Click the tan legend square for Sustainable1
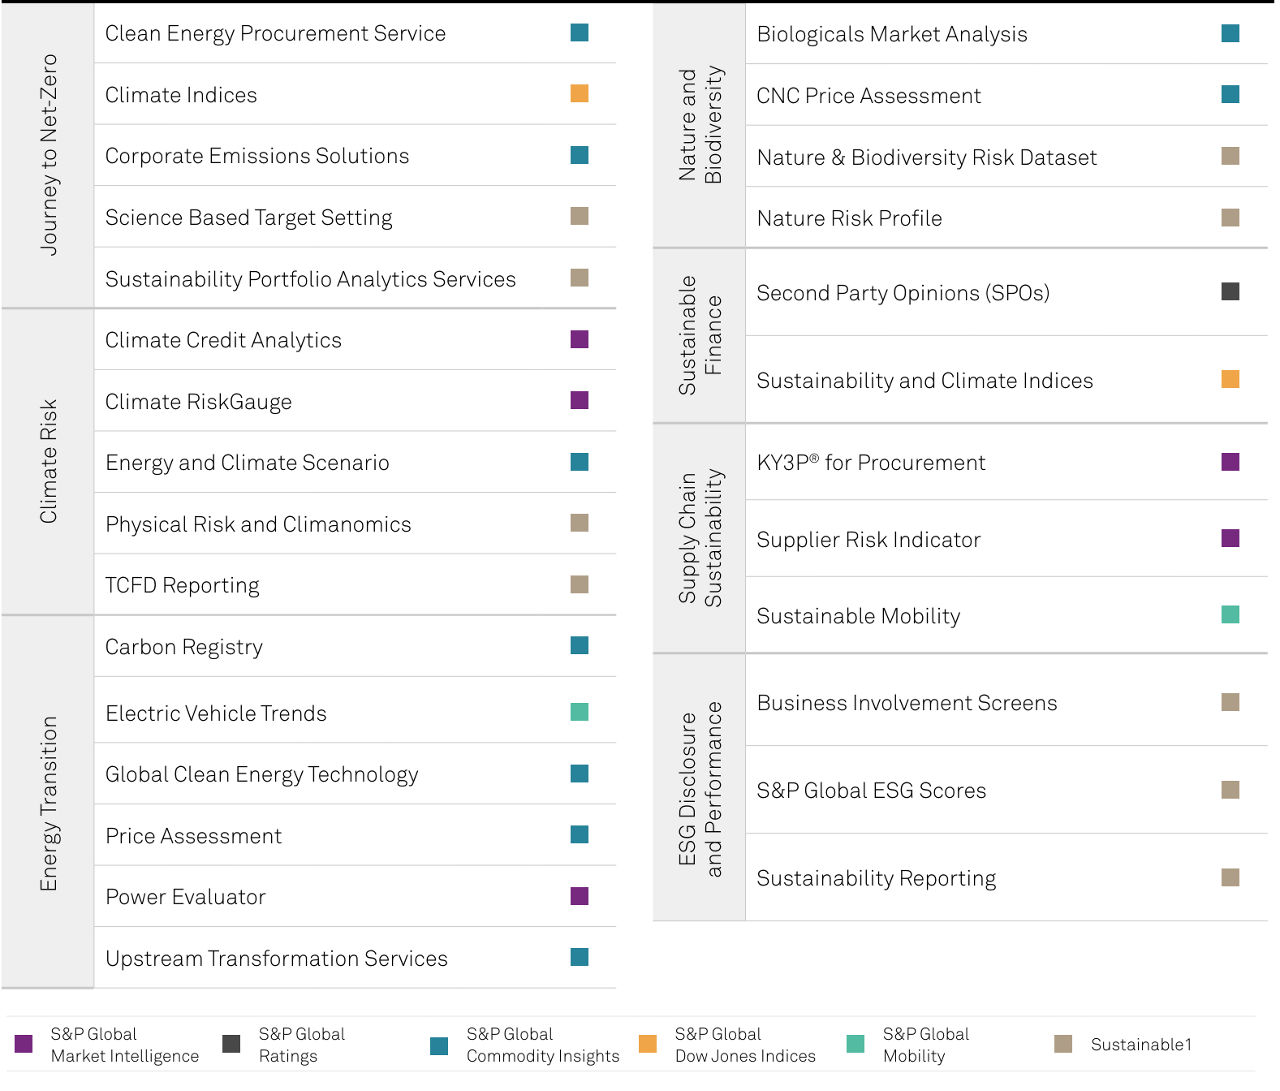 point(1063,1044)
